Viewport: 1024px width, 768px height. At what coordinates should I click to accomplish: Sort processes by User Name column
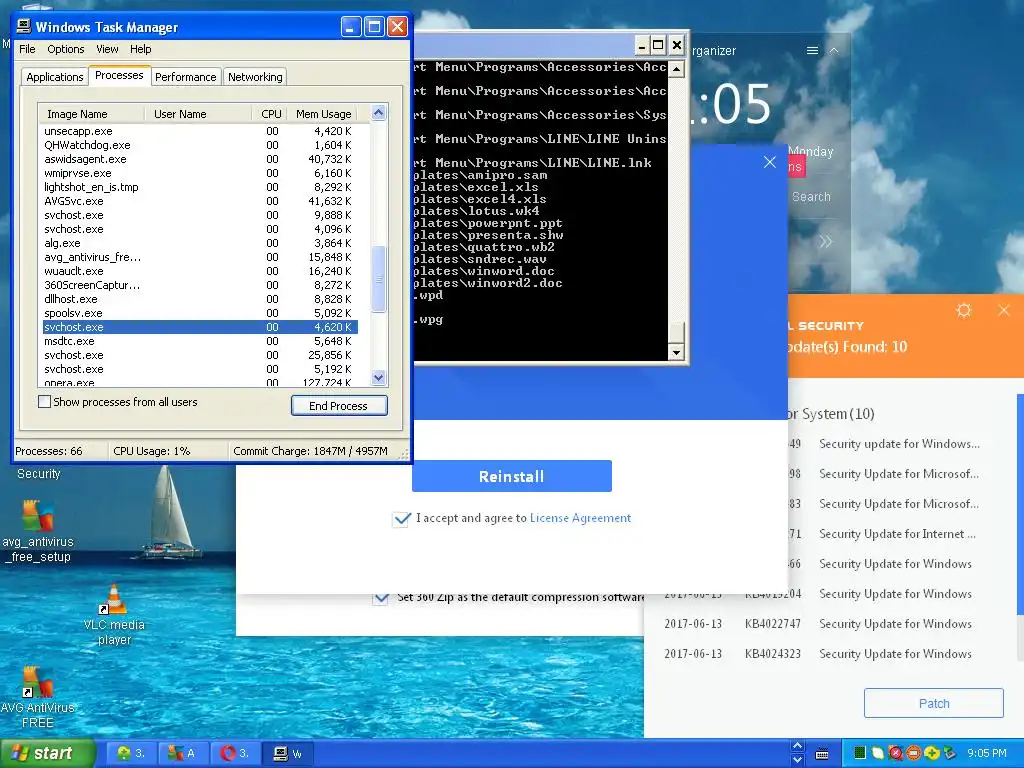pos(198,114)
